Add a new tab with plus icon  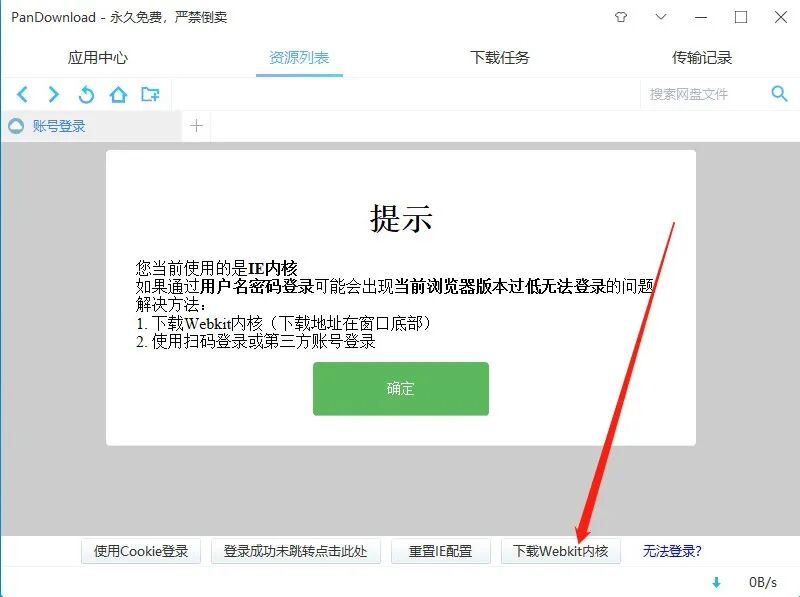(x=196, y=126)
